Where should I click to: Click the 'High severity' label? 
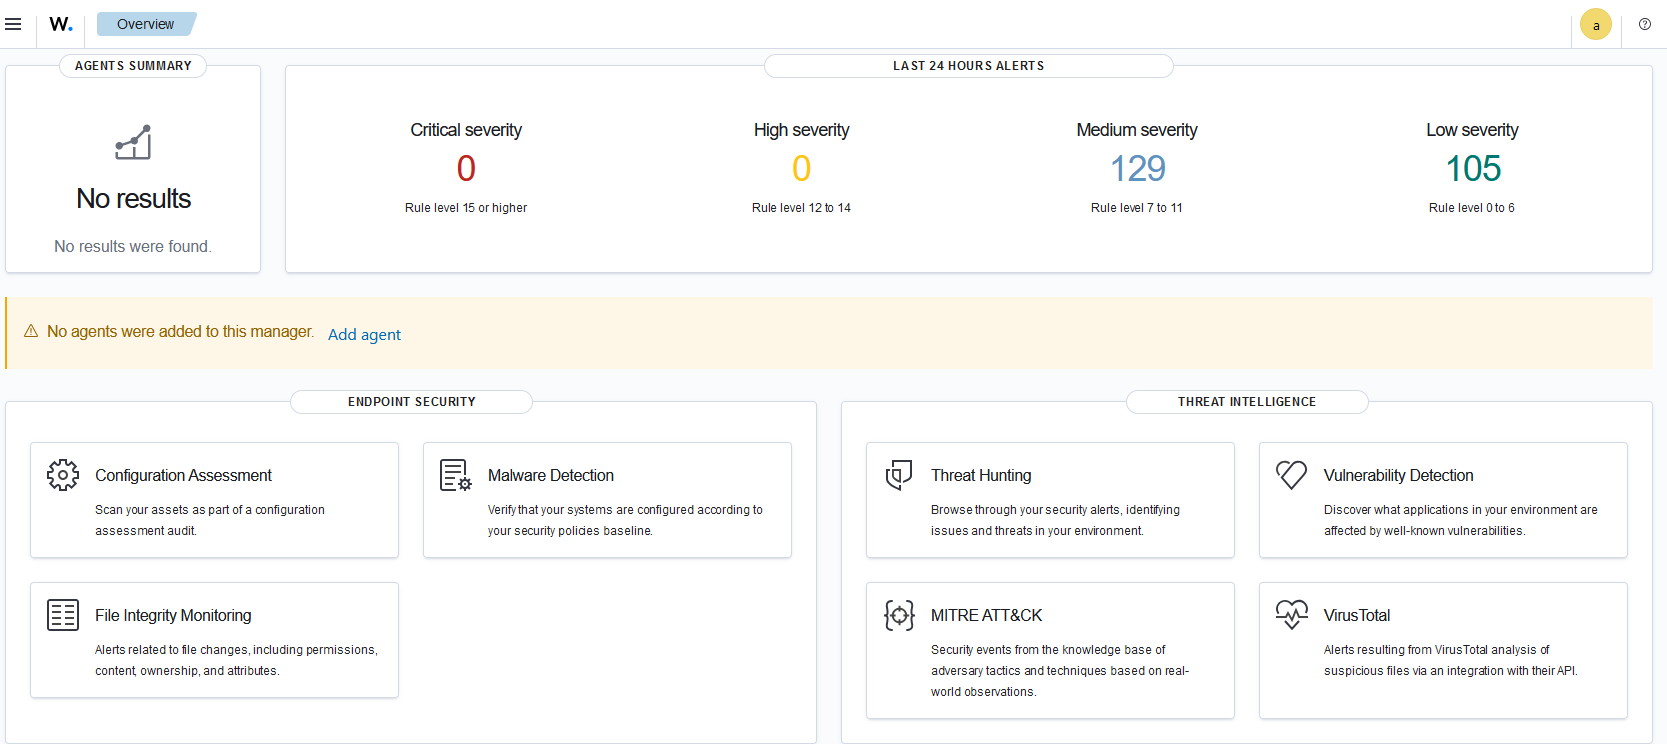tap(801, 130)
